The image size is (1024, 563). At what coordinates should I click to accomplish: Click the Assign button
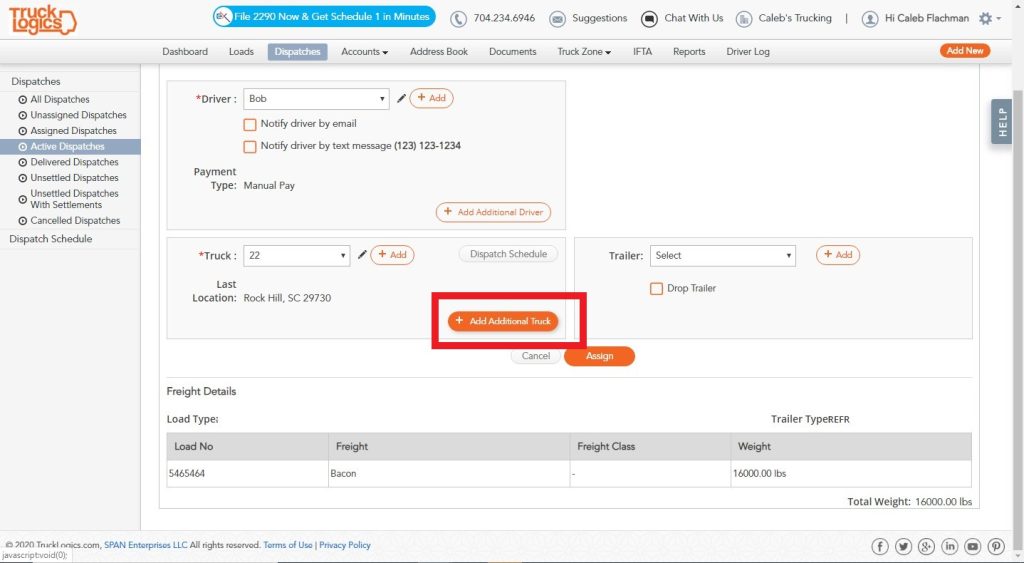pyautogui.click(x=600, y=356)
